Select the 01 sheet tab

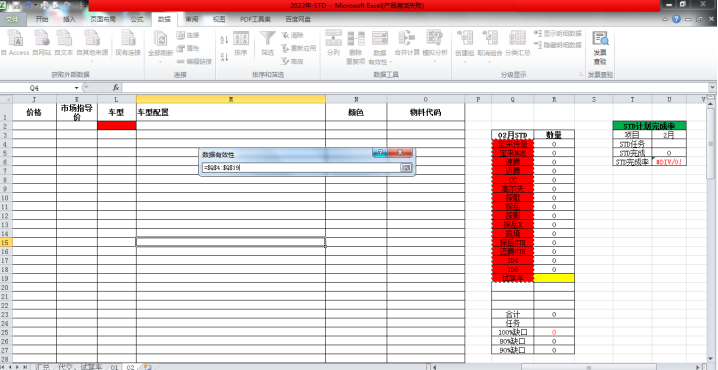[x=114, y=367]
